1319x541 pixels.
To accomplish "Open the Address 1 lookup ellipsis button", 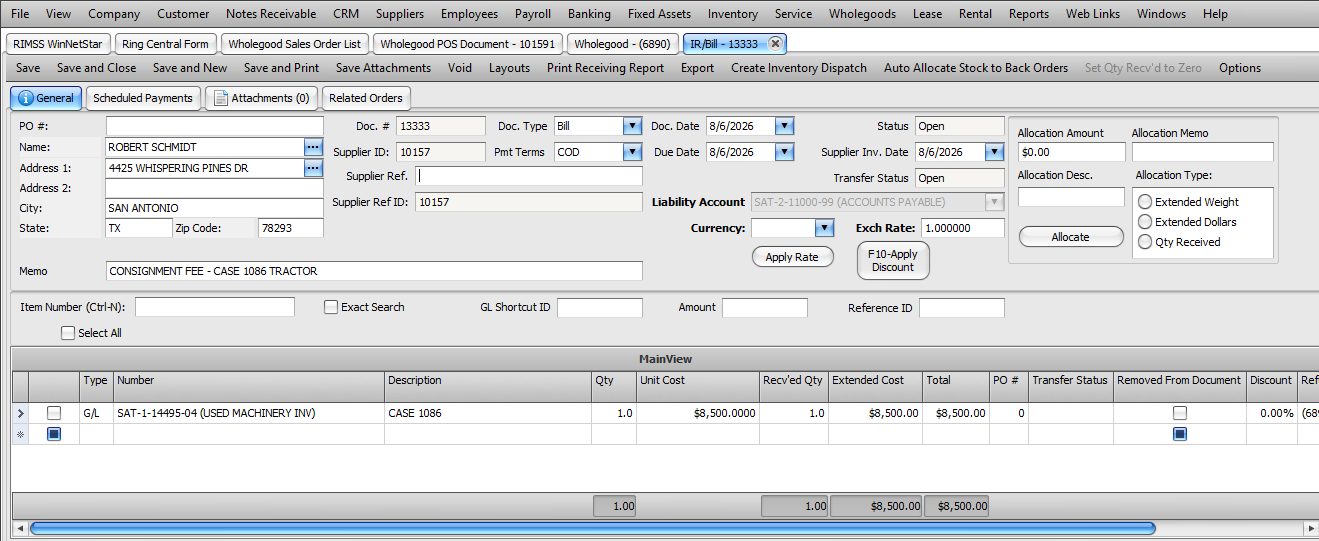I will 313,168.
